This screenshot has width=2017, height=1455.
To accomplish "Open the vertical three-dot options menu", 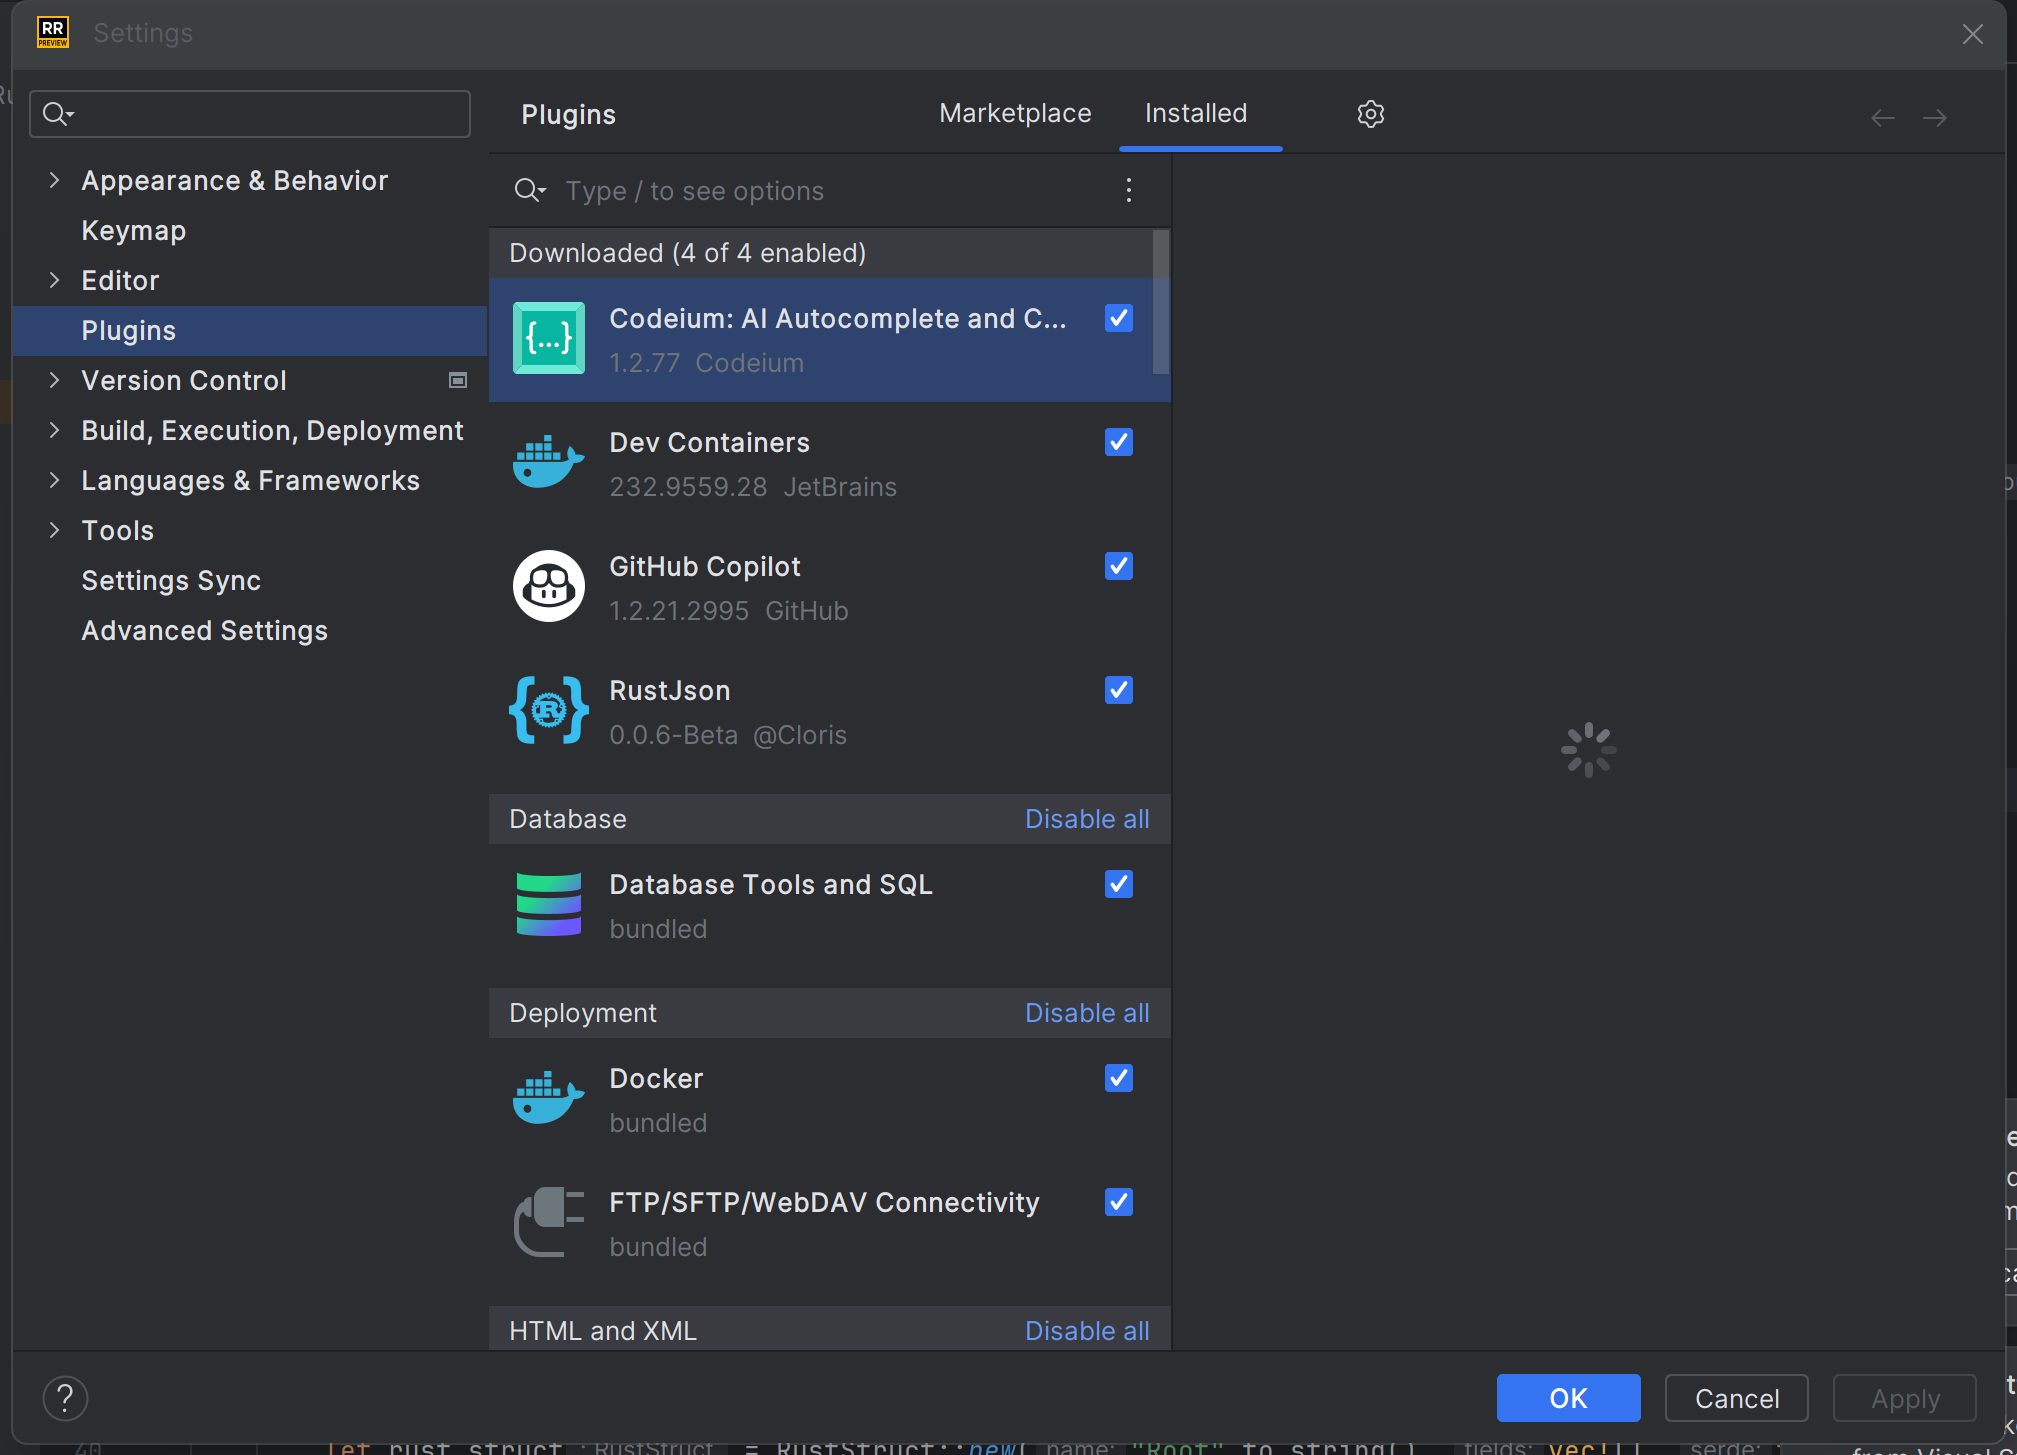I will pos(1128,190).
